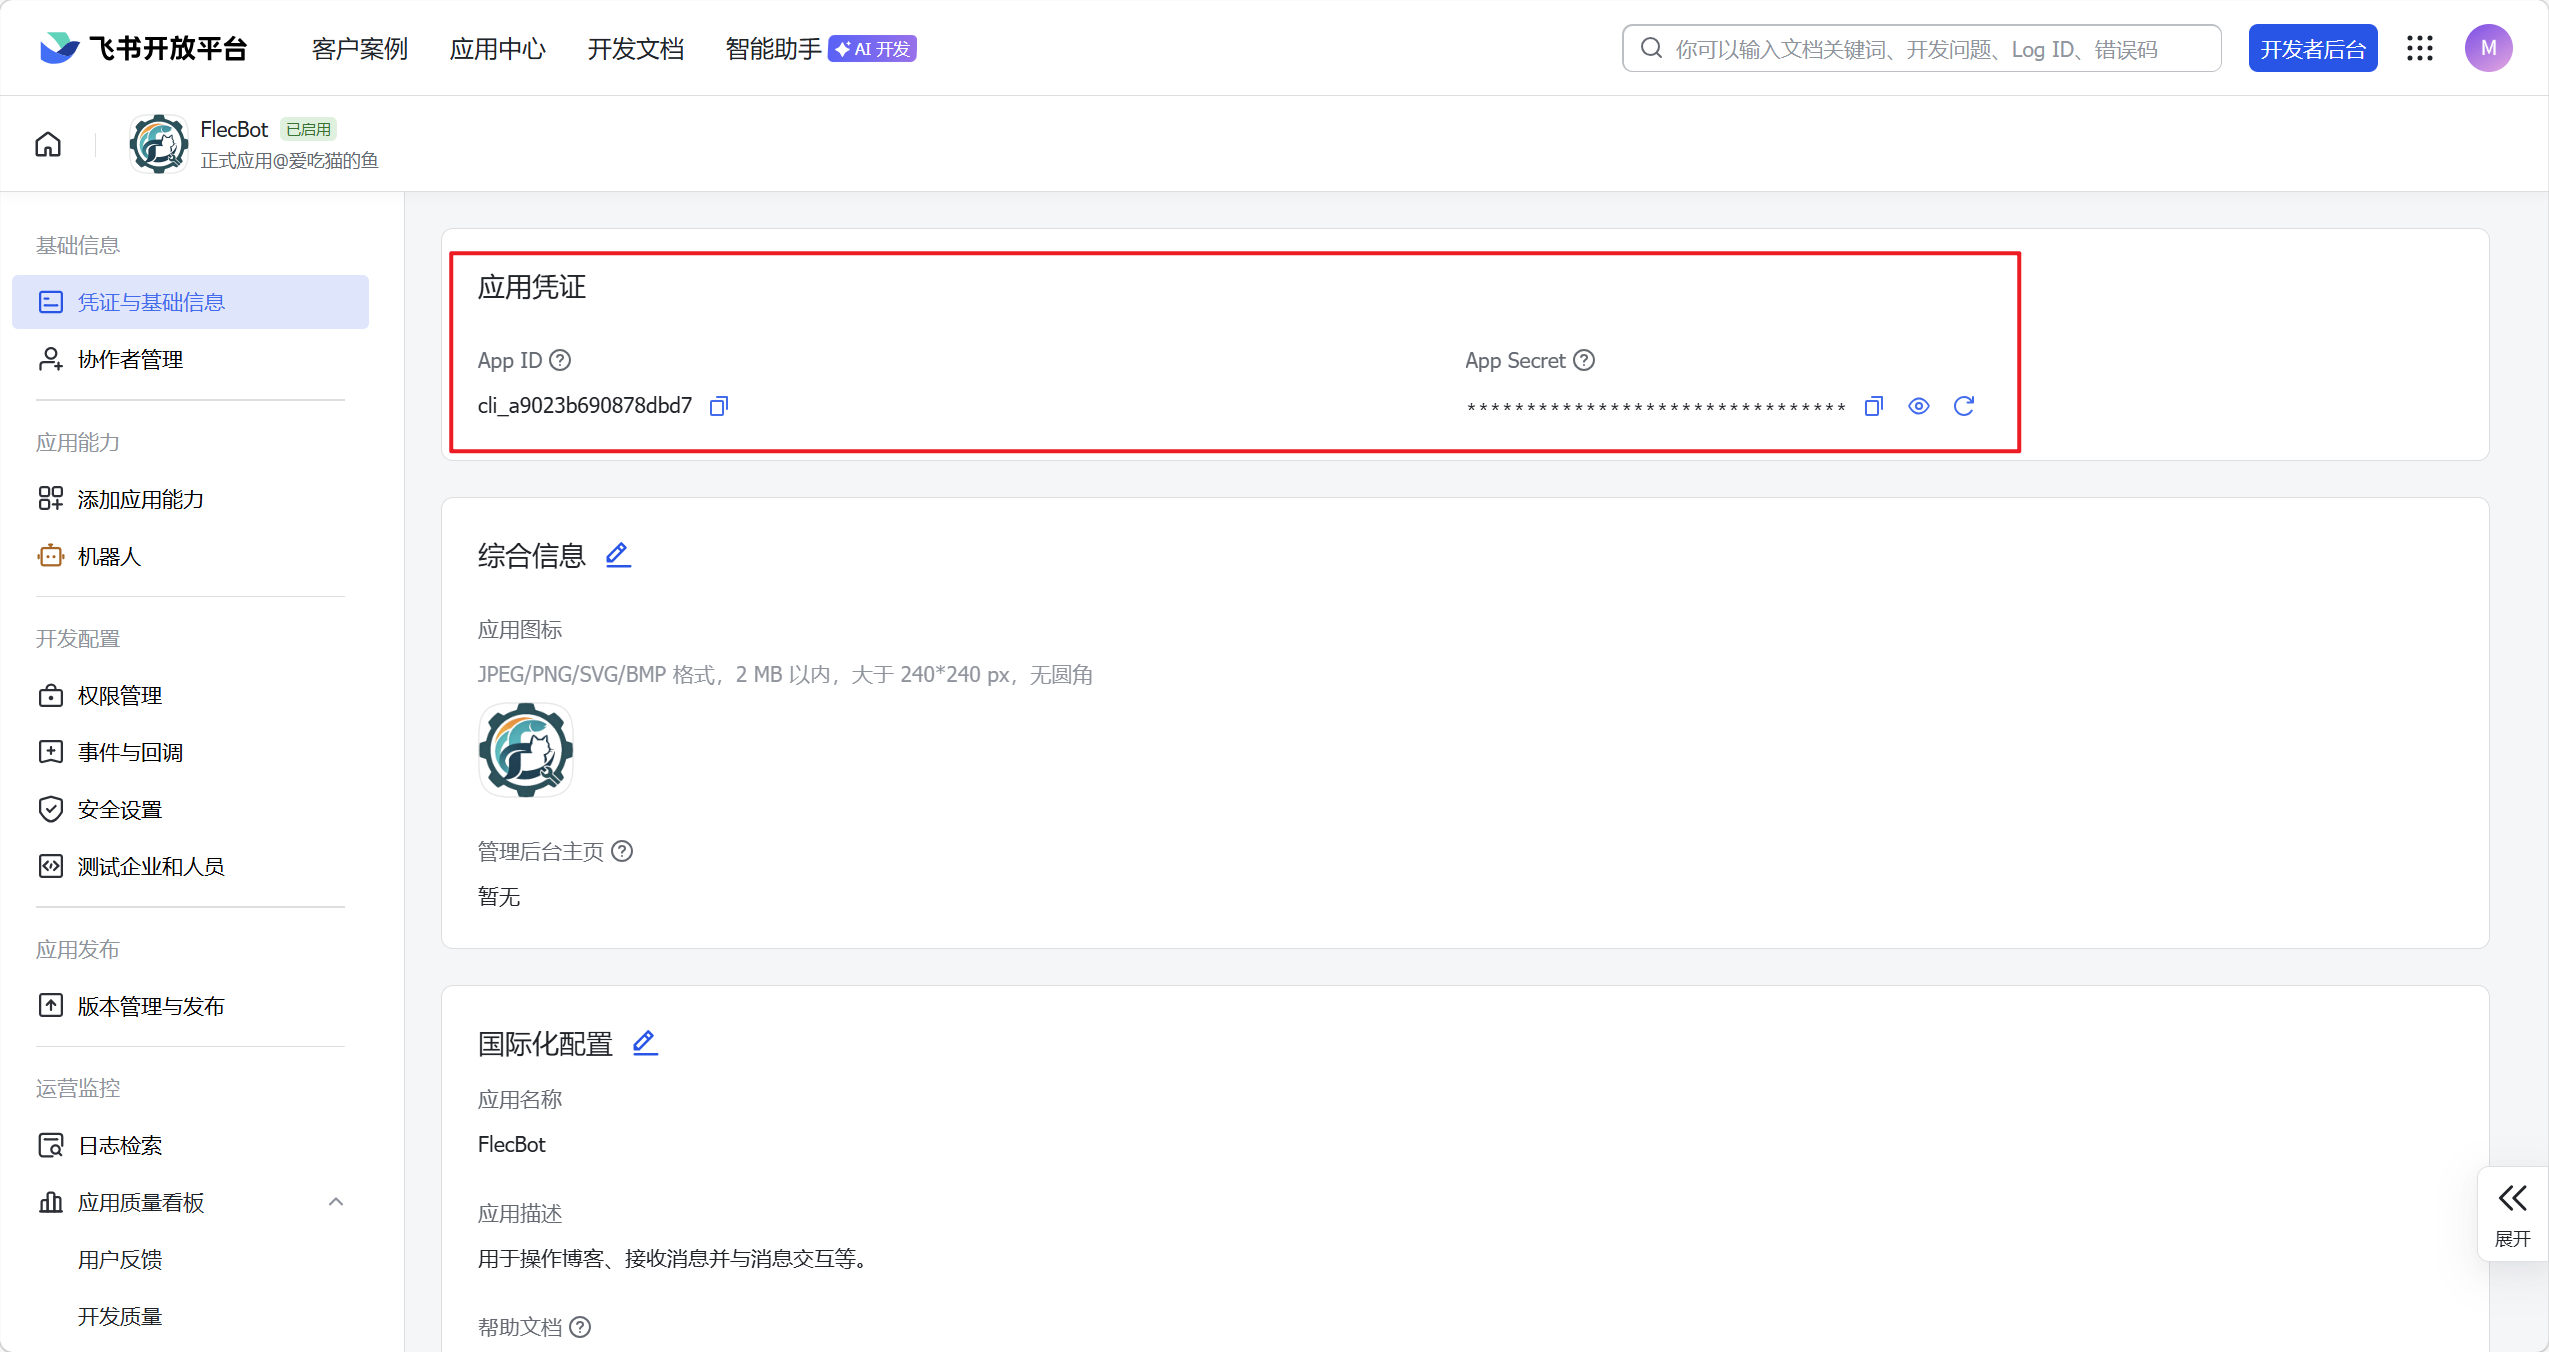The image size is (2549, 1352).
Task: Go to home via house icon
Action: (48, 144)
